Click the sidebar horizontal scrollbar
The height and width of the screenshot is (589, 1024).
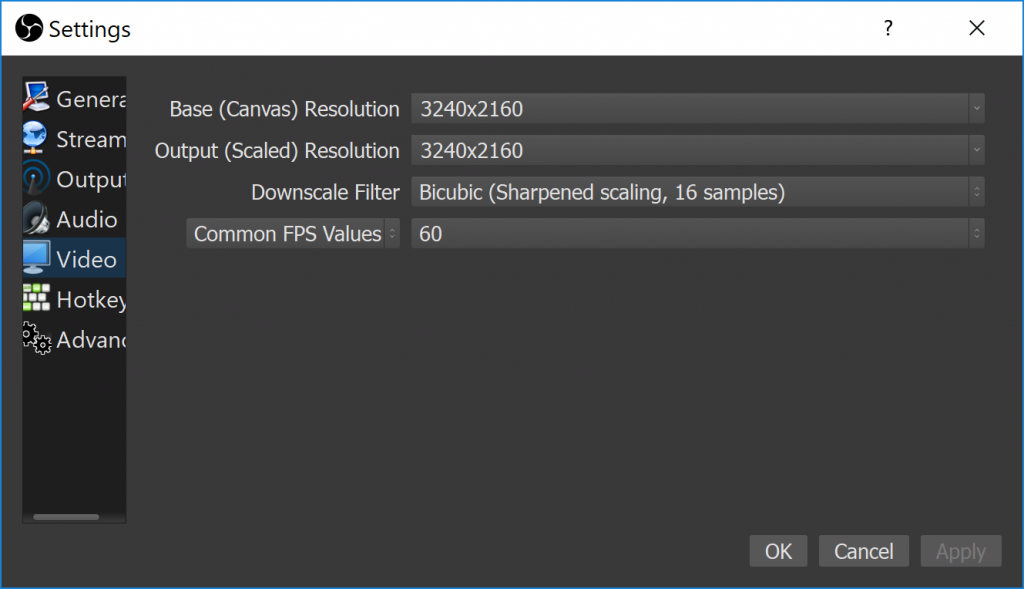coord(66,517)
